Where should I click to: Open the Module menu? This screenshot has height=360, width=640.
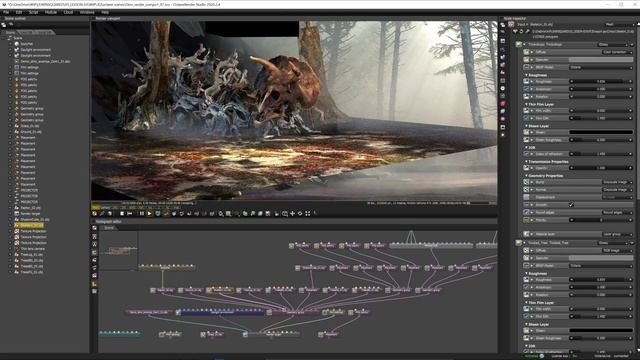coord(51,12)
